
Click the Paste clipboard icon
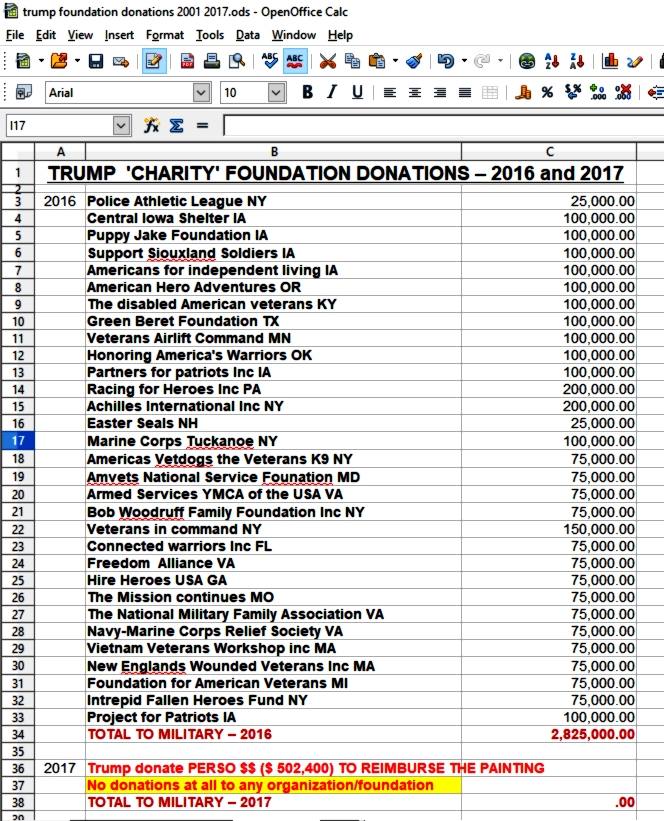pos(377,61)
